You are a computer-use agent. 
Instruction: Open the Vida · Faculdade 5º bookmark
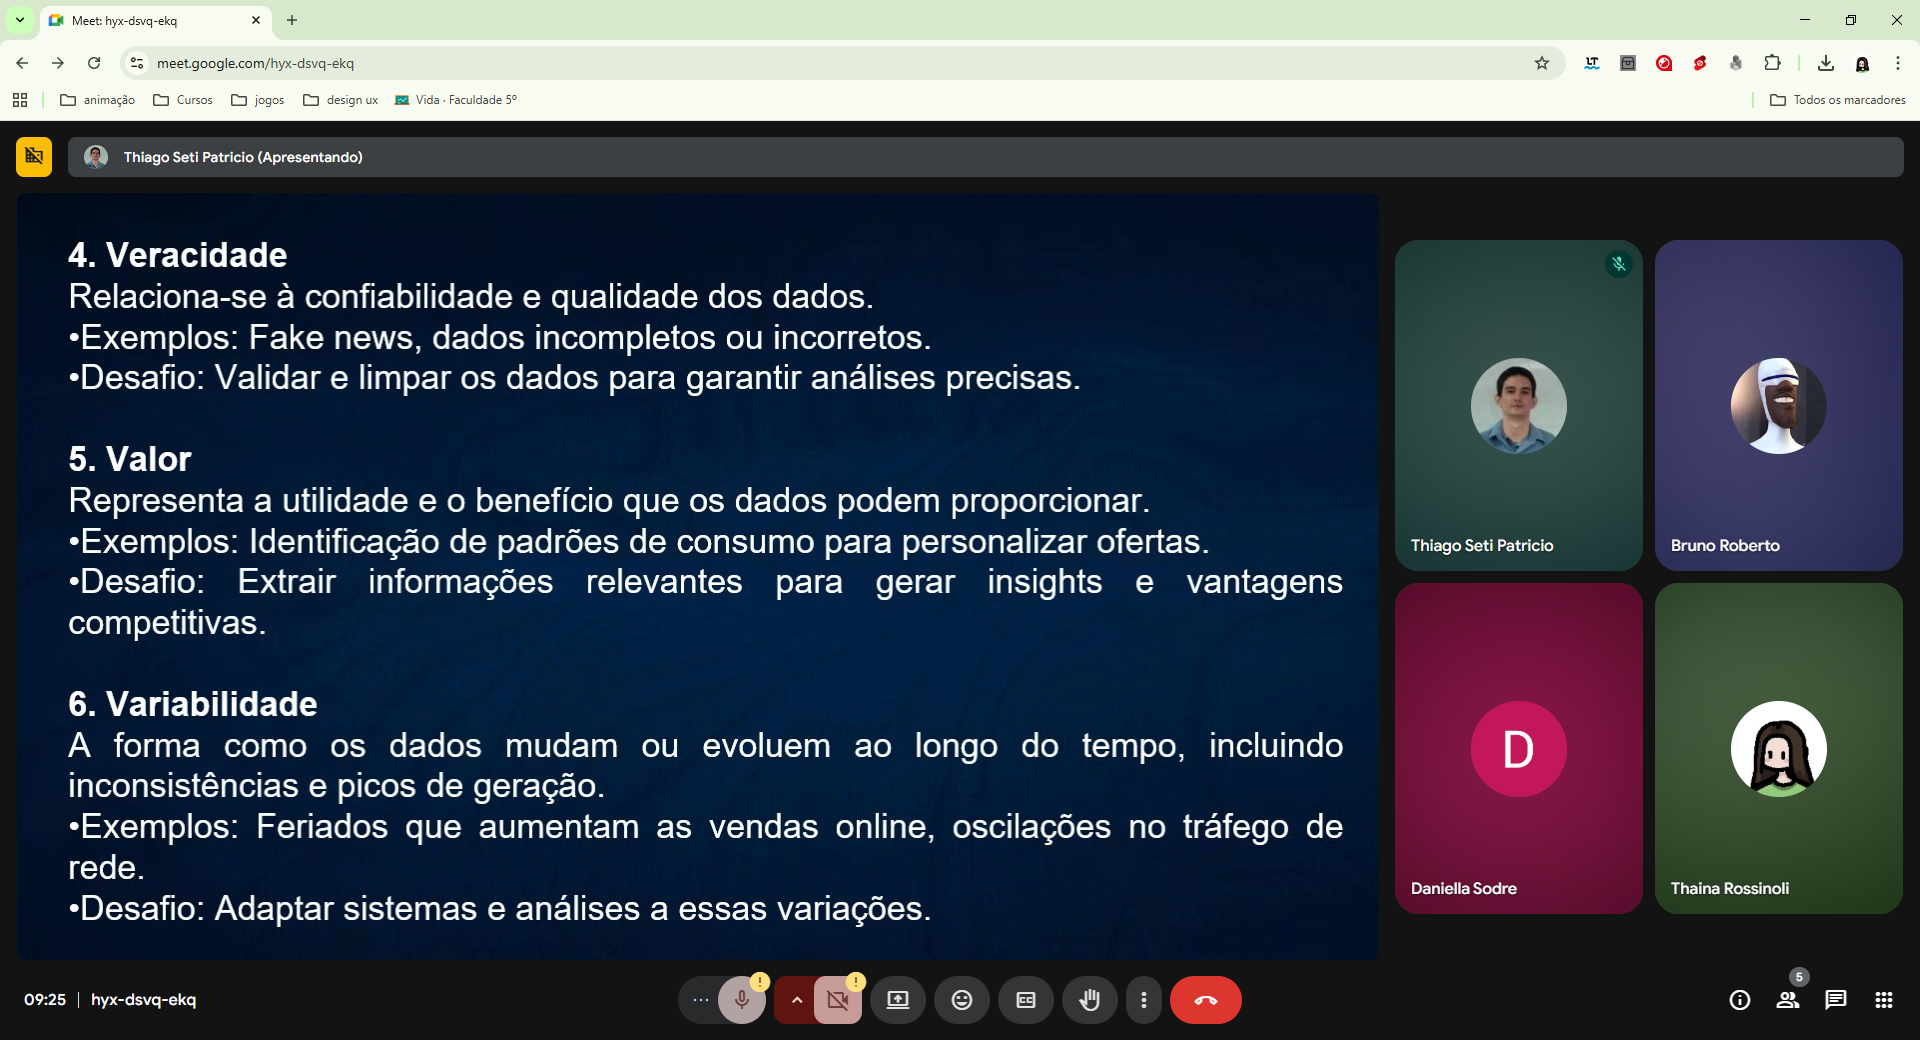coord(456,100)
